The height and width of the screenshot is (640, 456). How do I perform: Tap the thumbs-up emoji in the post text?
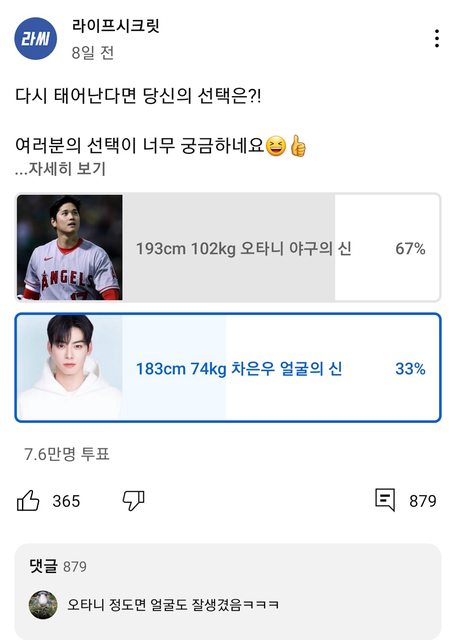[x=298, y=146]
